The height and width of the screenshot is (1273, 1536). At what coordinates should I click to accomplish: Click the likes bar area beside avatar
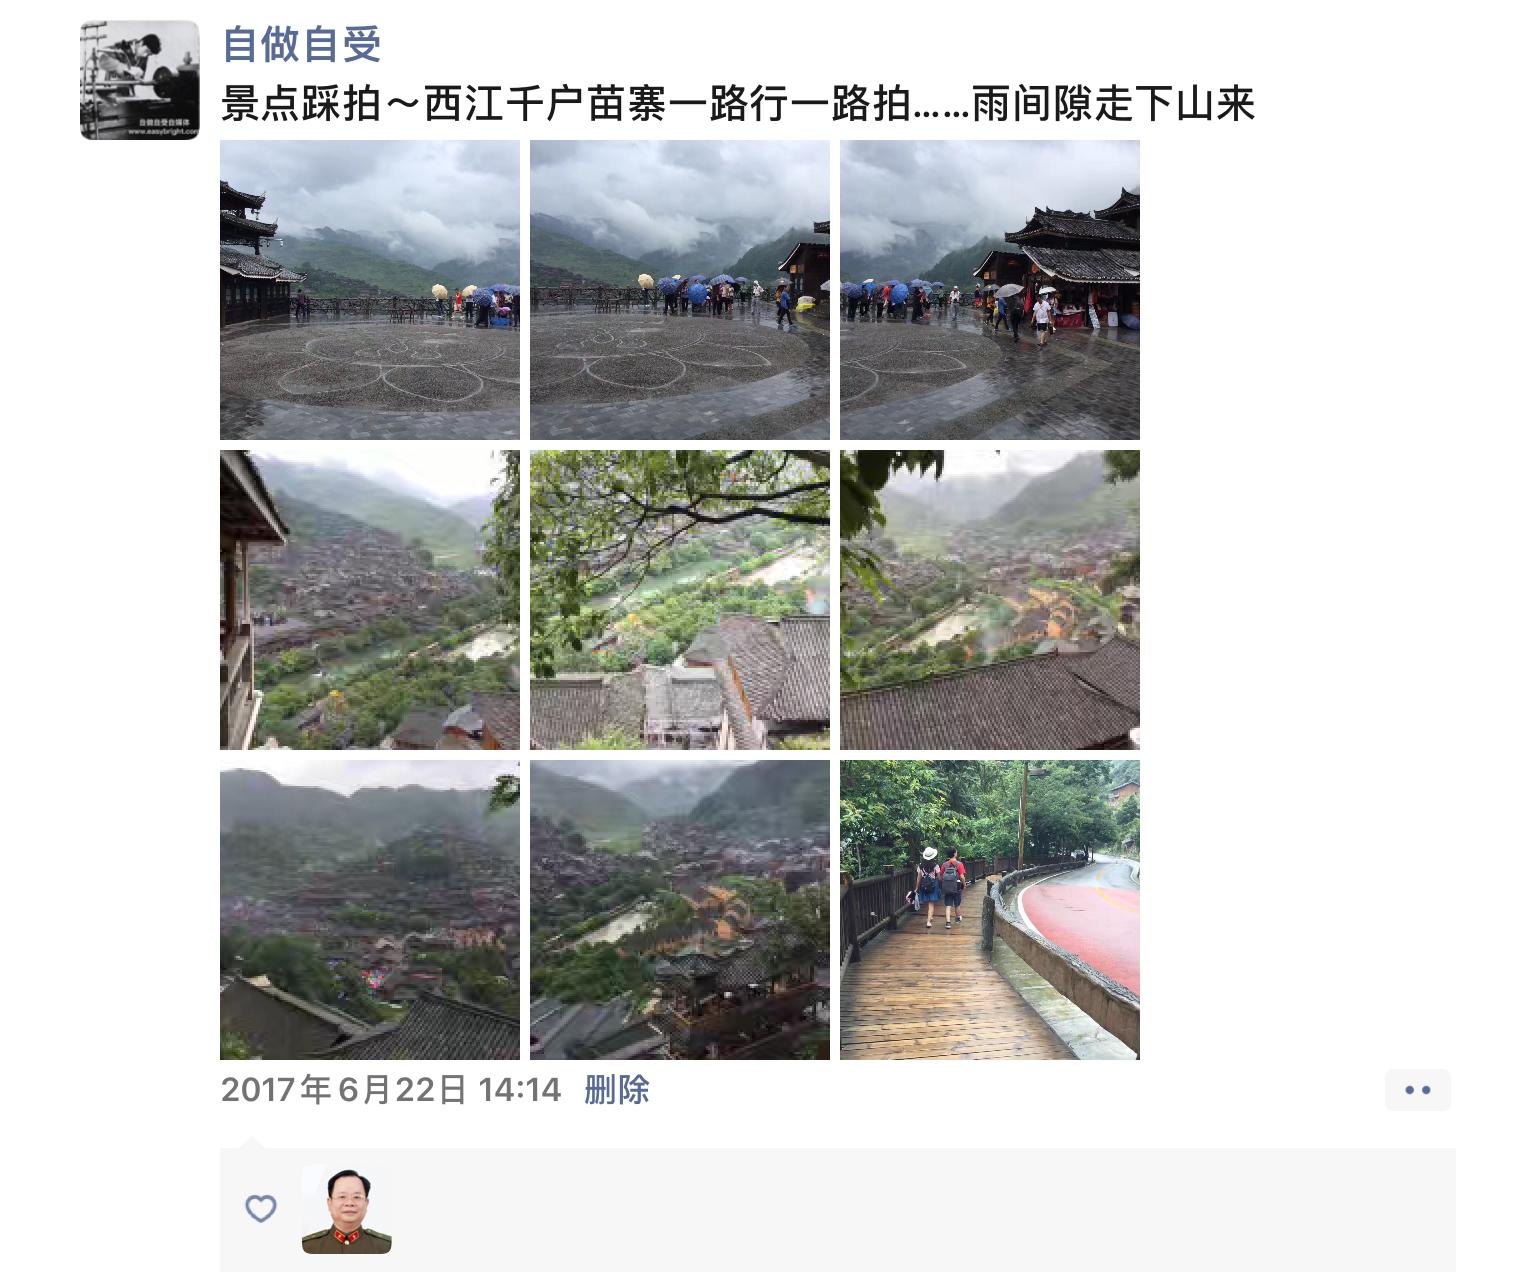[838, 1210]
